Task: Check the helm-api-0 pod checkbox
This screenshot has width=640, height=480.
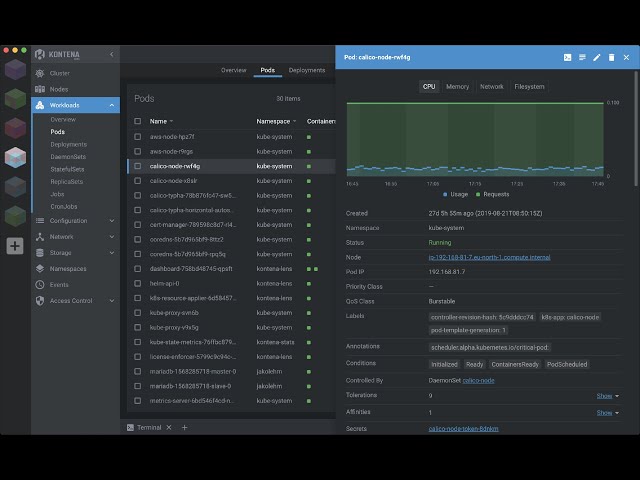Action: (138, 283)
